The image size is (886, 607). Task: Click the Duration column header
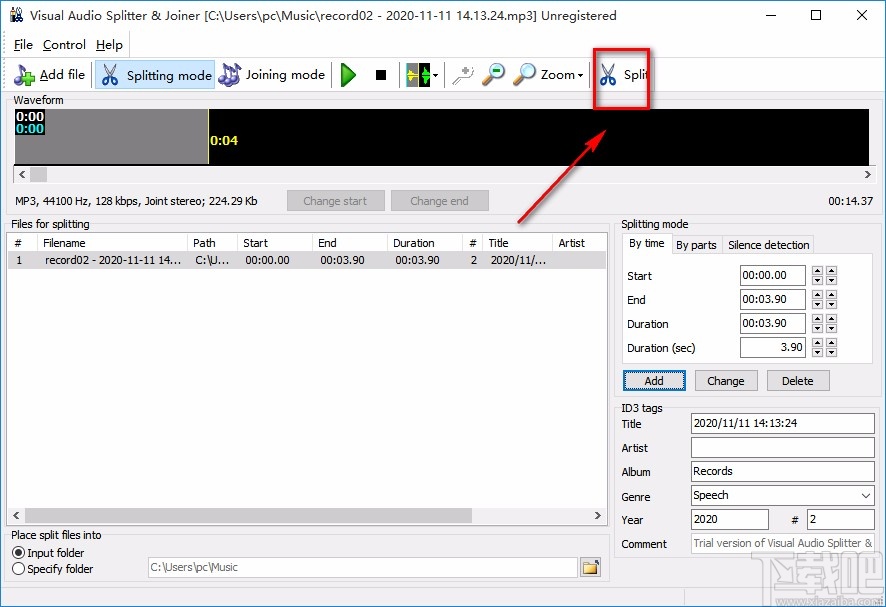coord(425,243)
